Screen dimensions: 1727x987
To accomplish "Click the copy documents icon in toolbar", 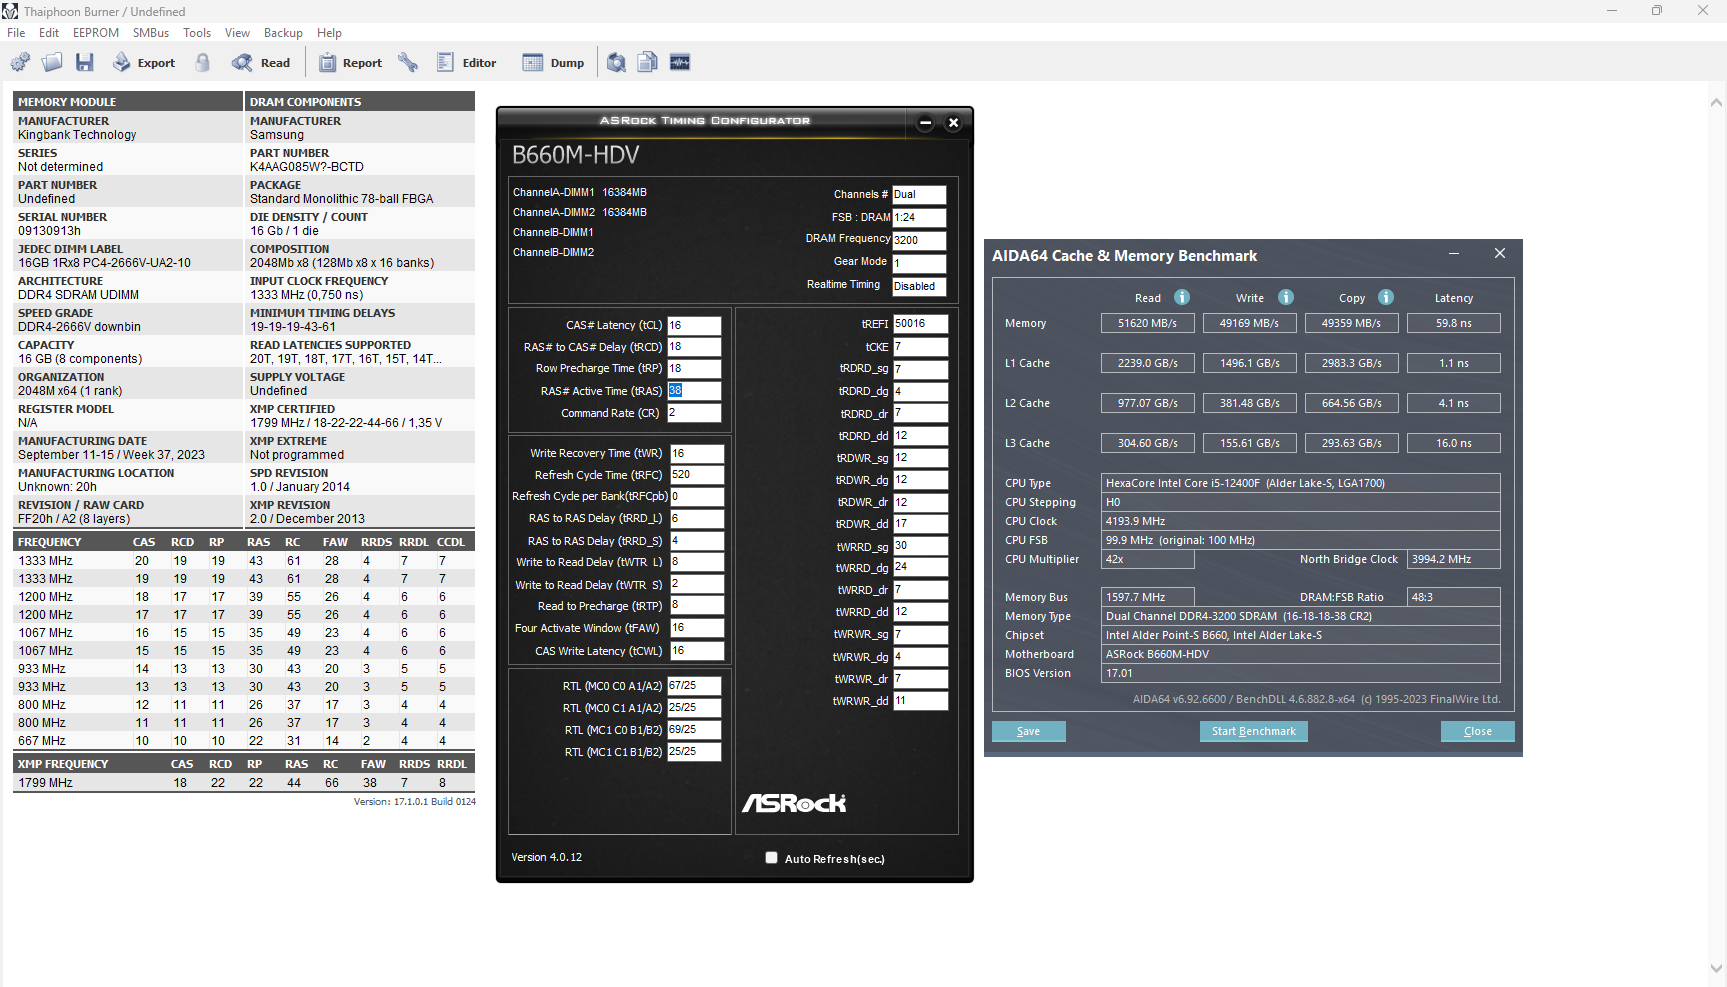I will pos(648,63).
